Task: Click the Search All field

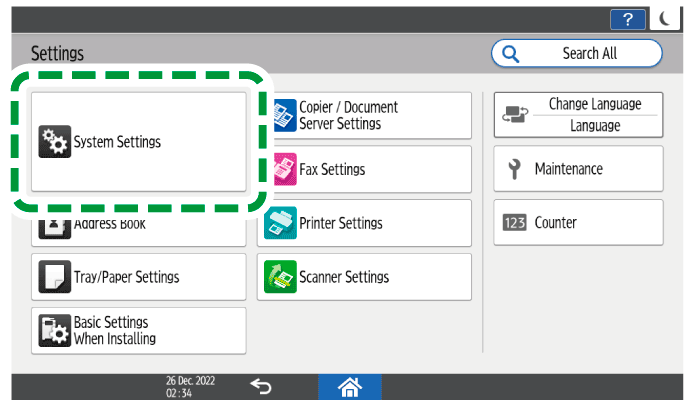Action: tap(576, 53)
